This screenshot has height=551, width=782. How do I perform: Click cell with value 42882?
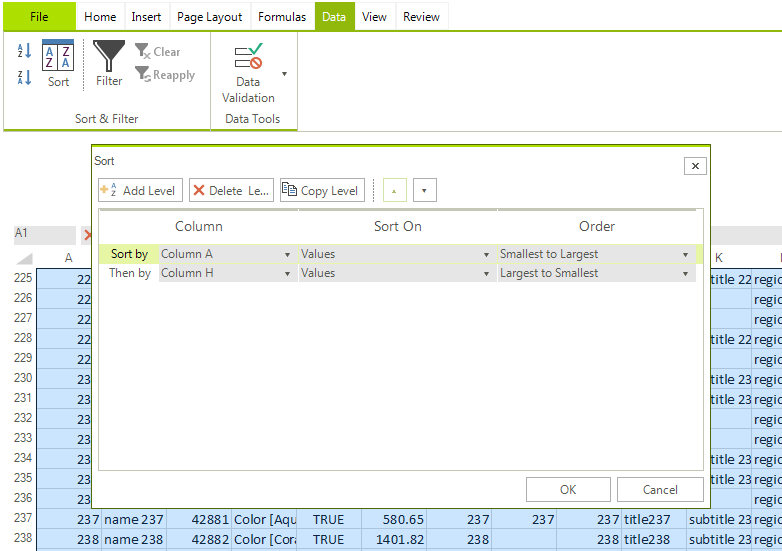[x=198, y=539]
